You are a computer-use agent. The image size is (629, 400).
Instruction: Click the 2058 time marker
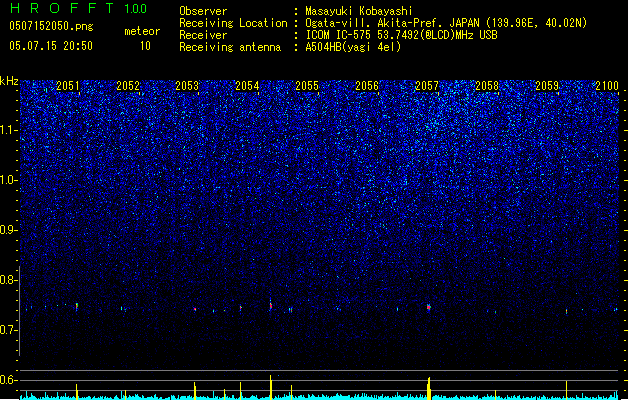(x=487, y=86)
